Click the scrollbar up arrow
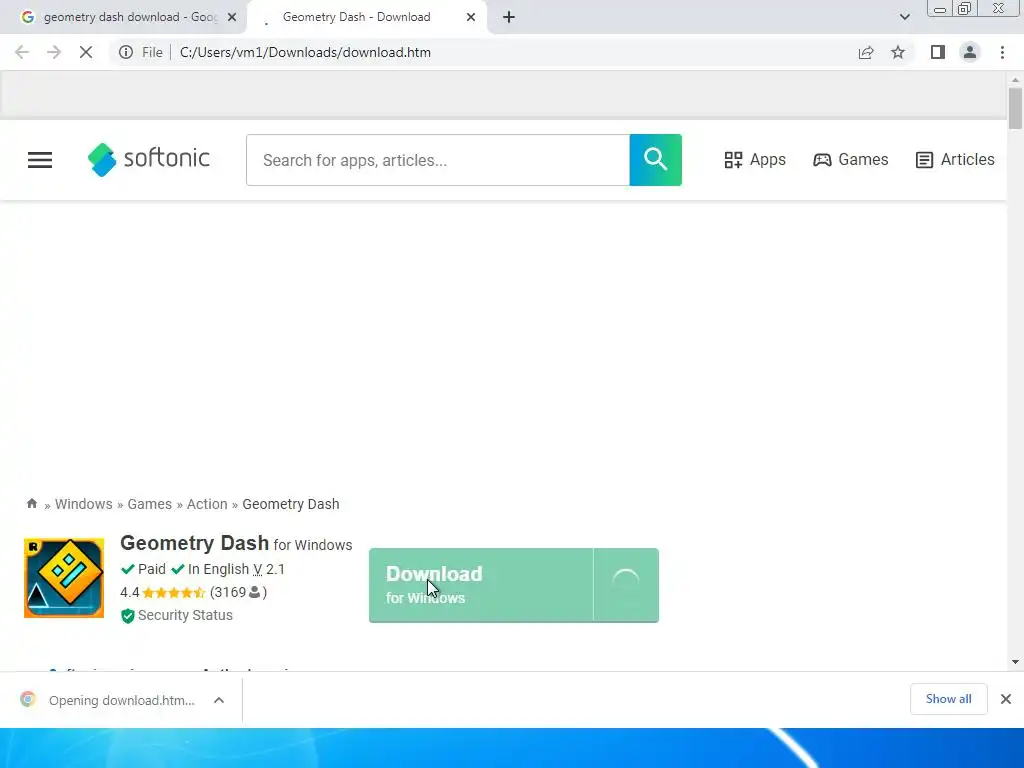 pos(1015,80)
